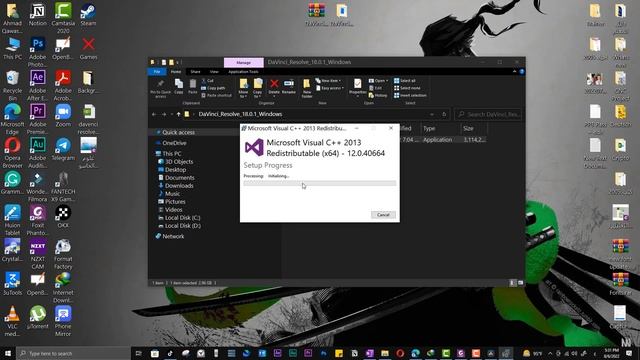Open Downloads in the navigation pane
Image resolution: width=640 pixels, height=360 pixels.
point(179,186)
